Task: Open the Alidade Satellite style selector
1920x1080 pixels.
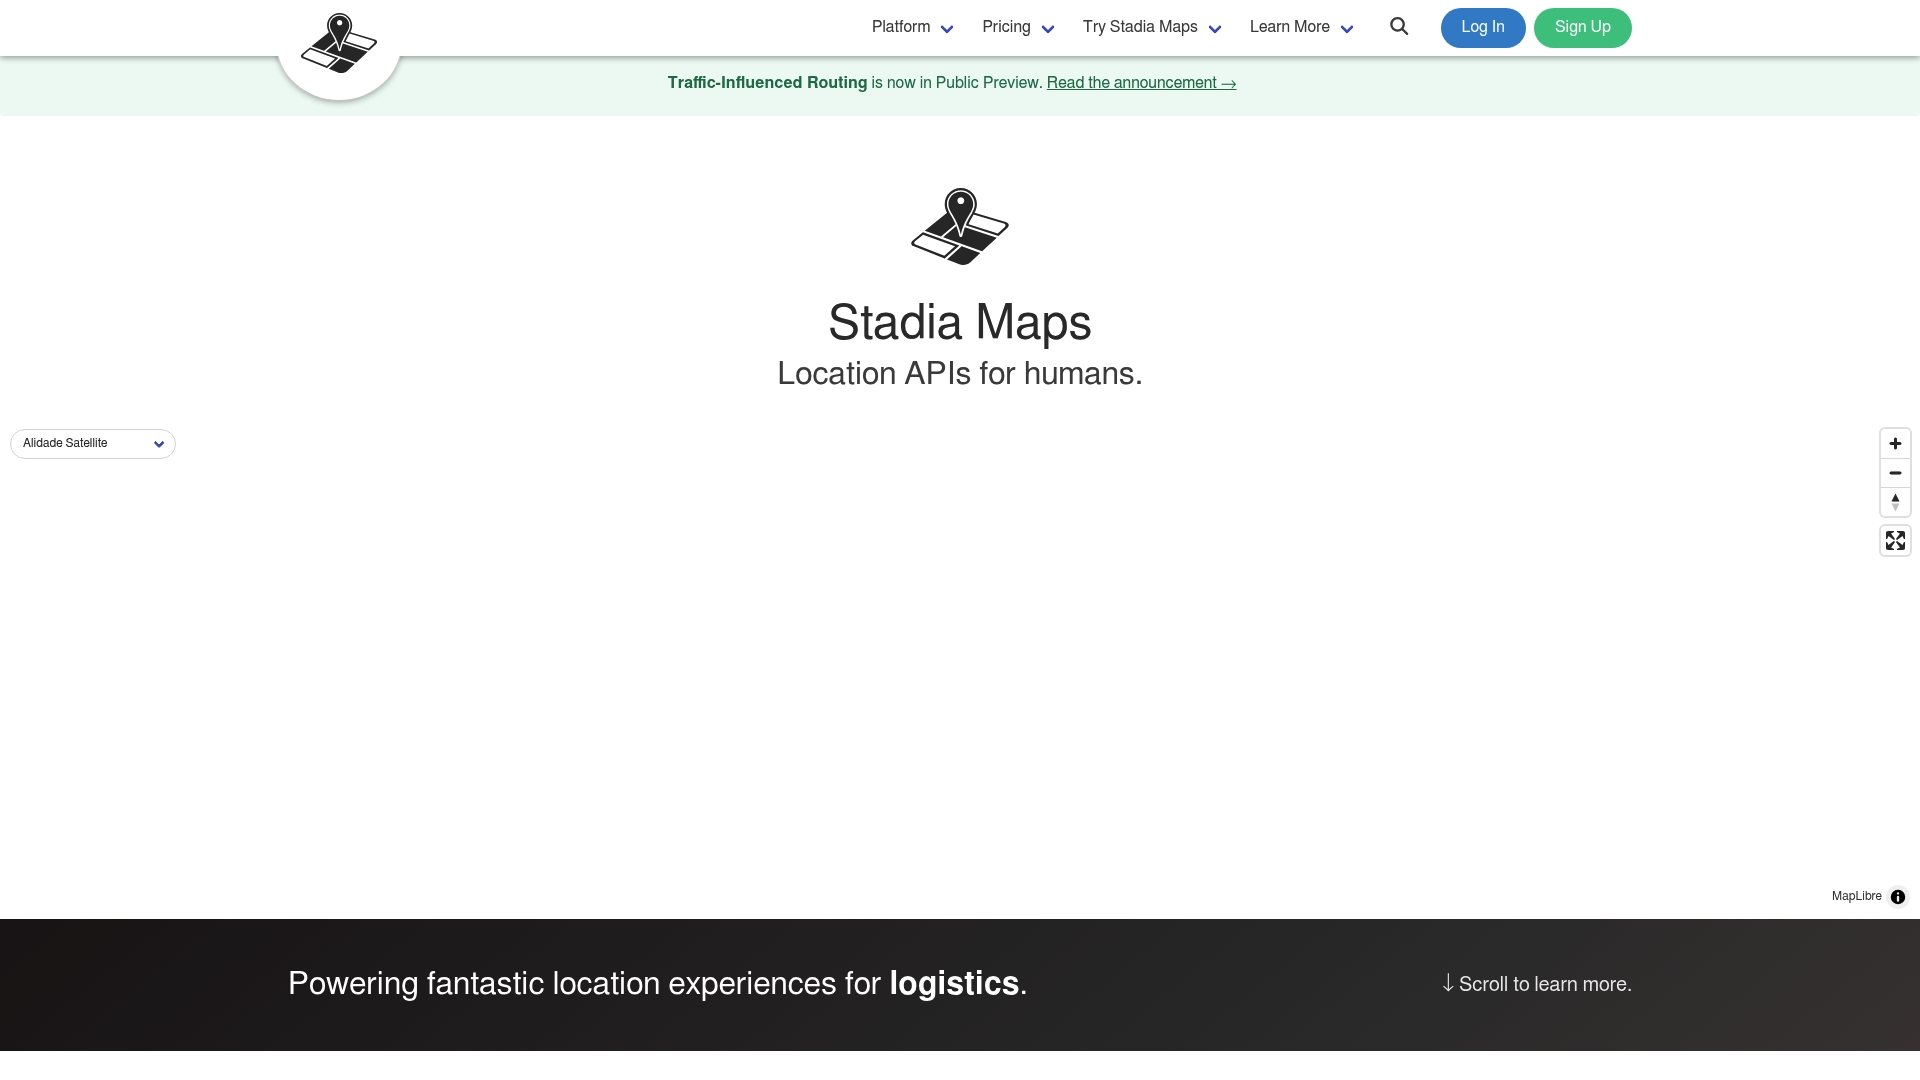Action: click(x=92, y=443)
